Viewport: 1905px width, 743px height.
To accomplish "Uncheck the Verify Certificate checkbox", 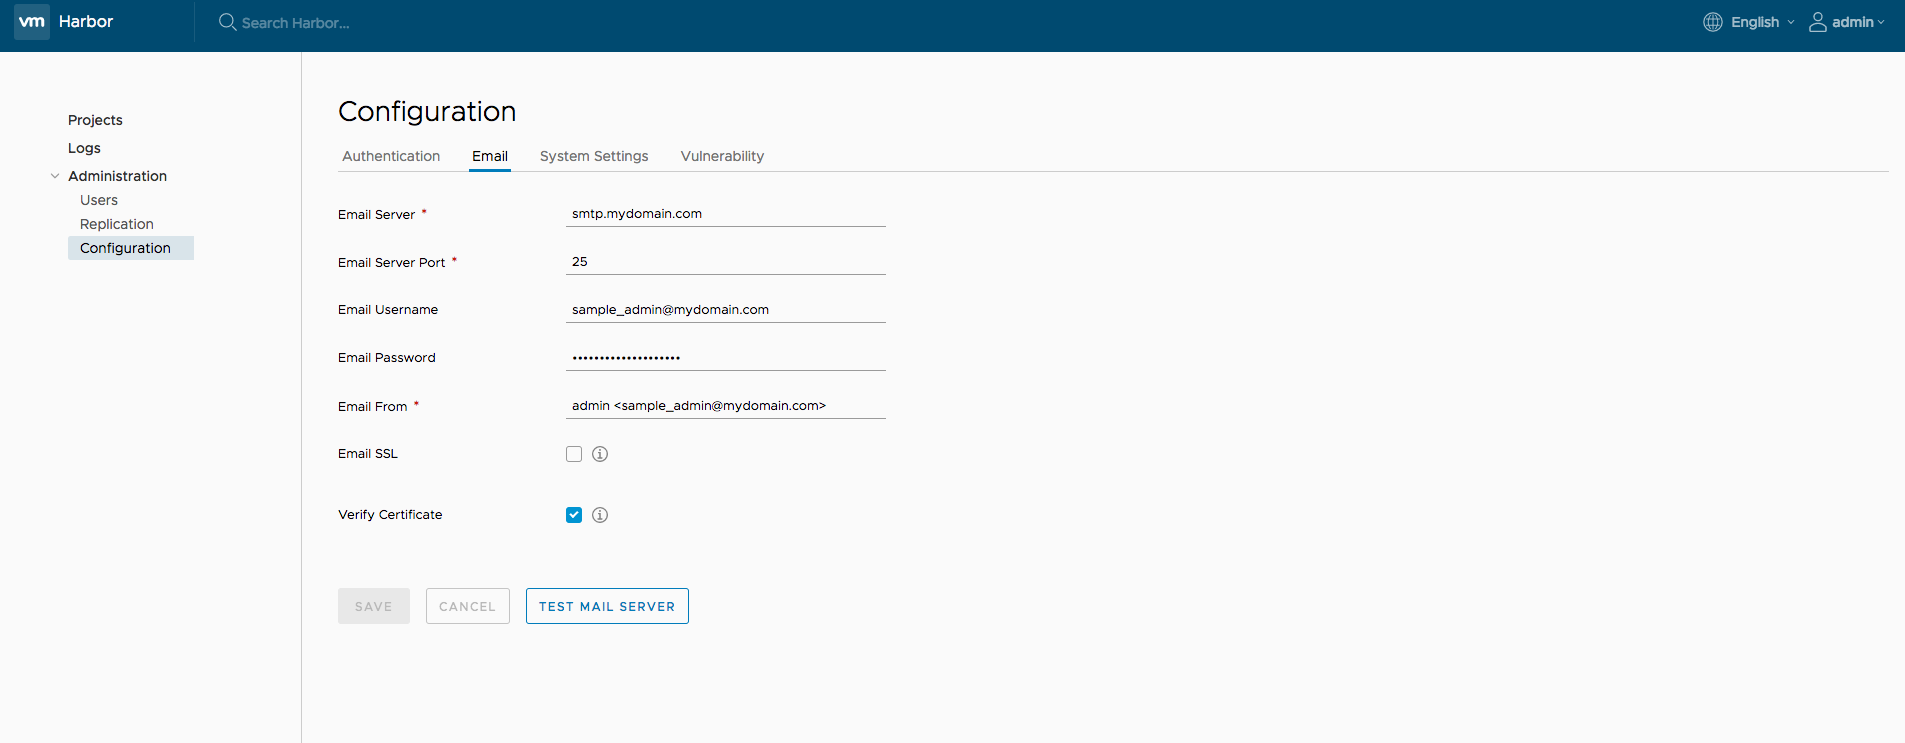I will pyautogui.click(x=574, y=515).
